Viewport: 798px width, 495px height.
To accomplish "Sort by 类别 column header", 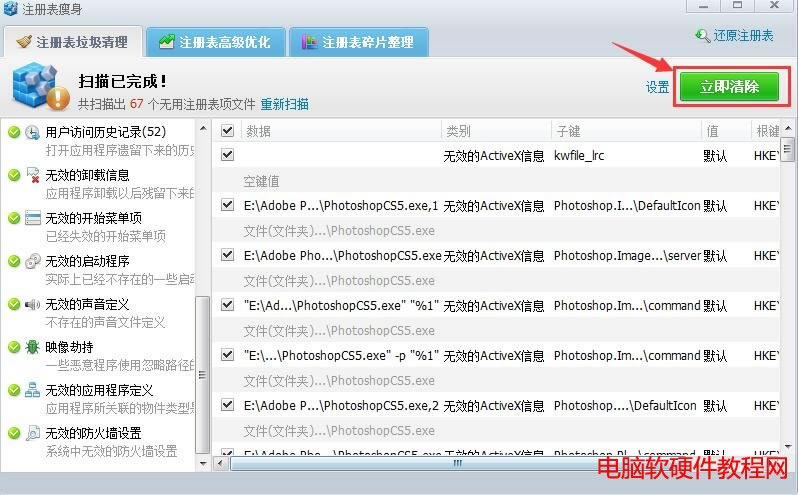I will click(x=496, y=131).
